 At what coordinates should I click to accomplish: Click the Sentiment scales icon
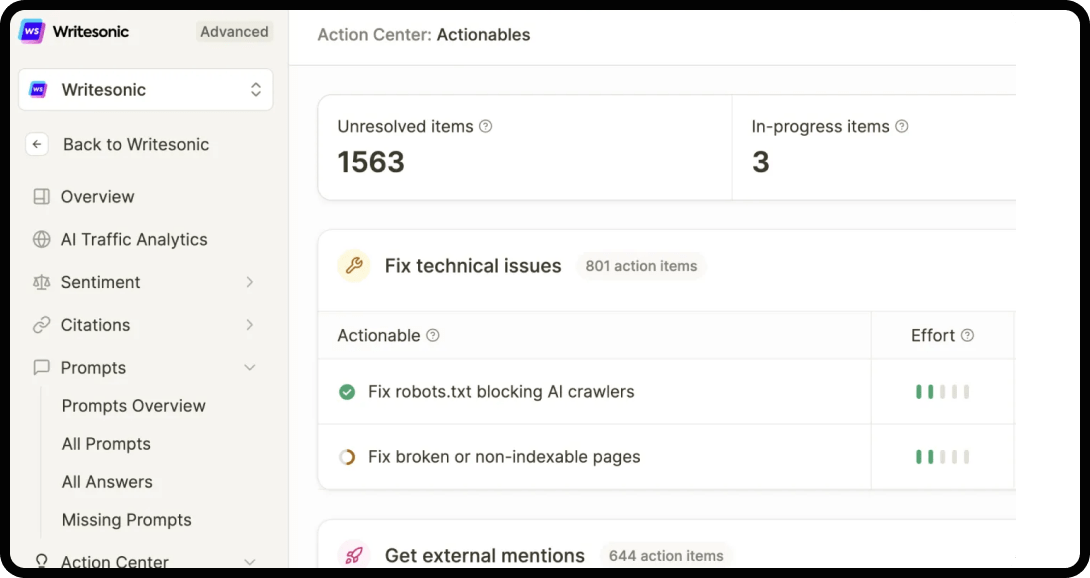coord(41,282)
